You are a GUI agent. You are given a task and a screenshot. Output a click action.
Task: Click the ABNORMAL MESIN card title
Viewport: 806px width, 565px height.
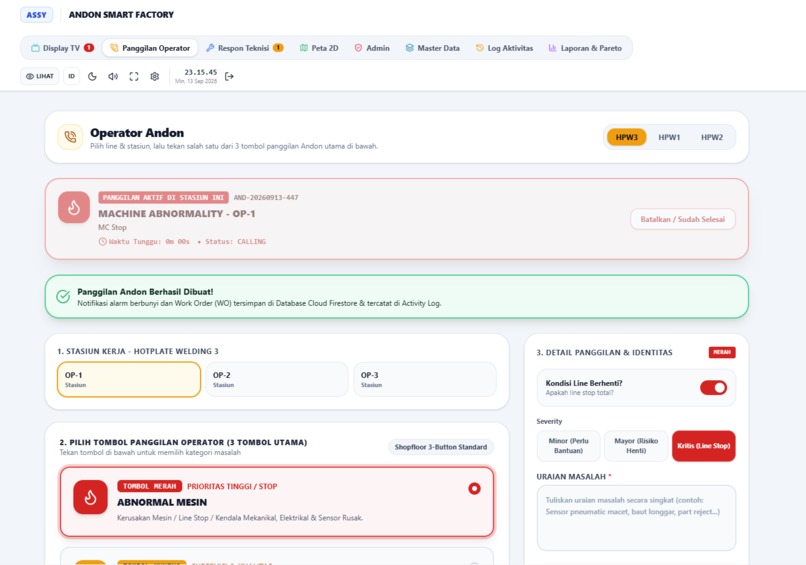(162, 502)
